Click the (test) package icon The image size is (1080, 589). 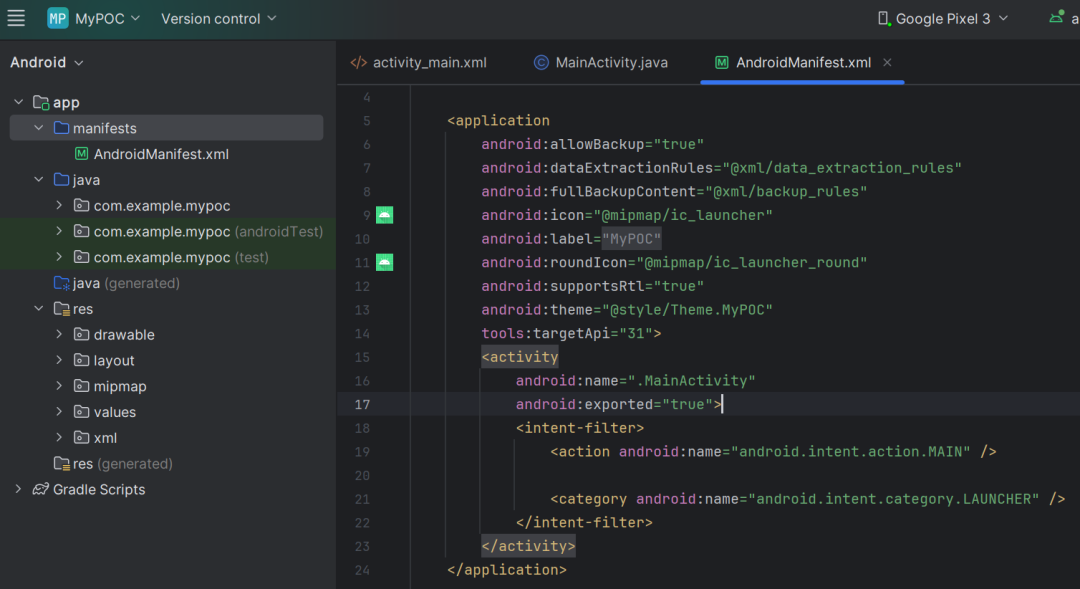(81, 257)
